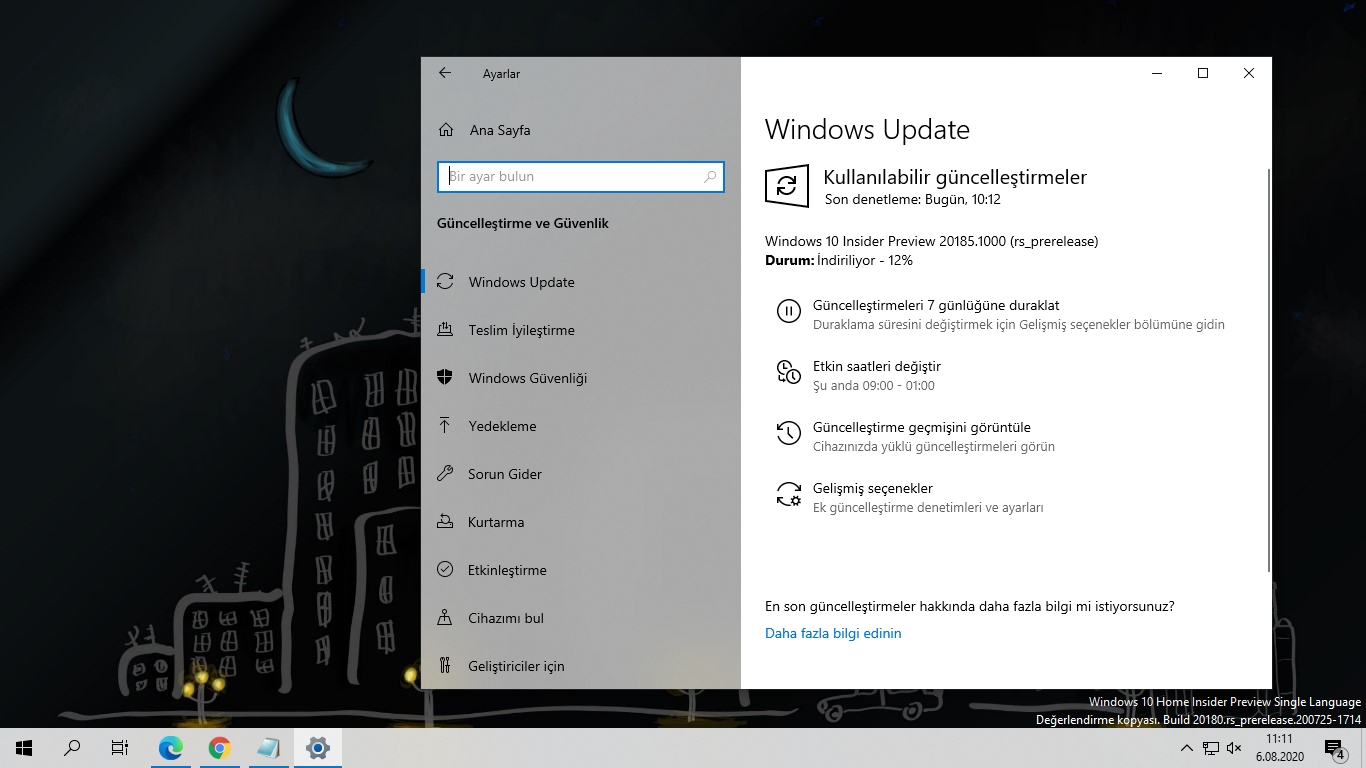Open the Windows Start menu
1366x768 pixels.
click(x=24, y=748)
